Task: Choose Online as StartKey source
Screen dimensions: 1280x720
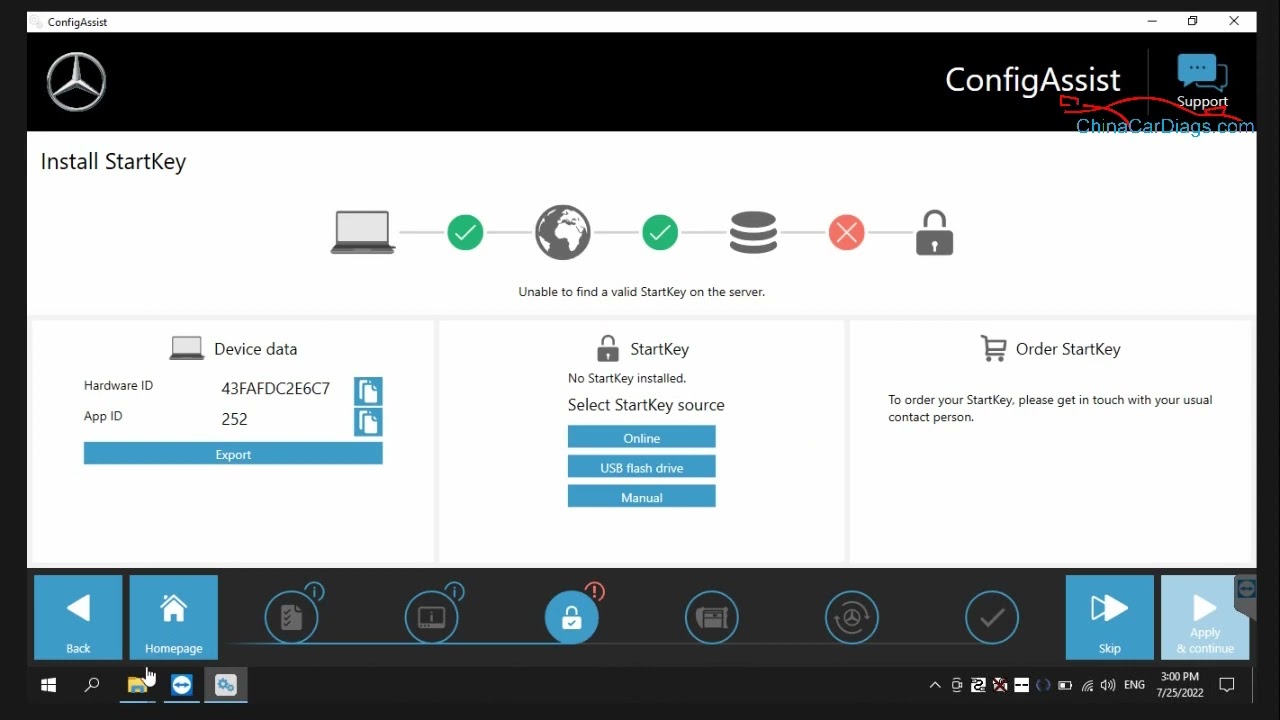Action: [x=642, y=438]
